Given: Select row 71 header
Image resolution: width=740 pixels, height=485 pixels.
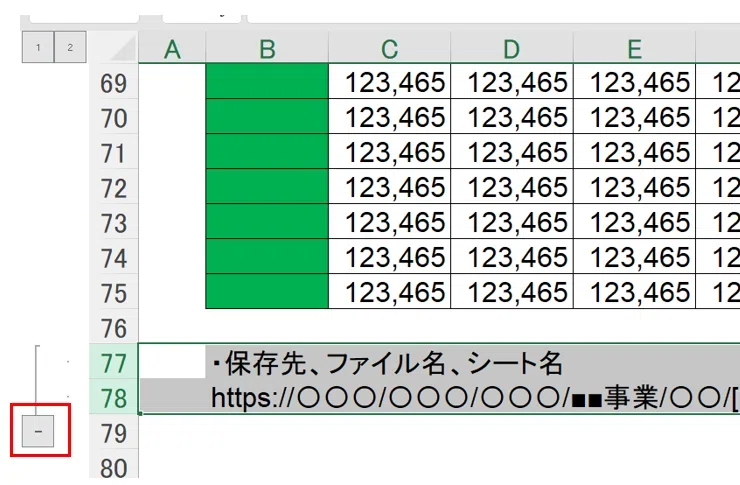Looking at the screenshot, I should click(114, 151).
